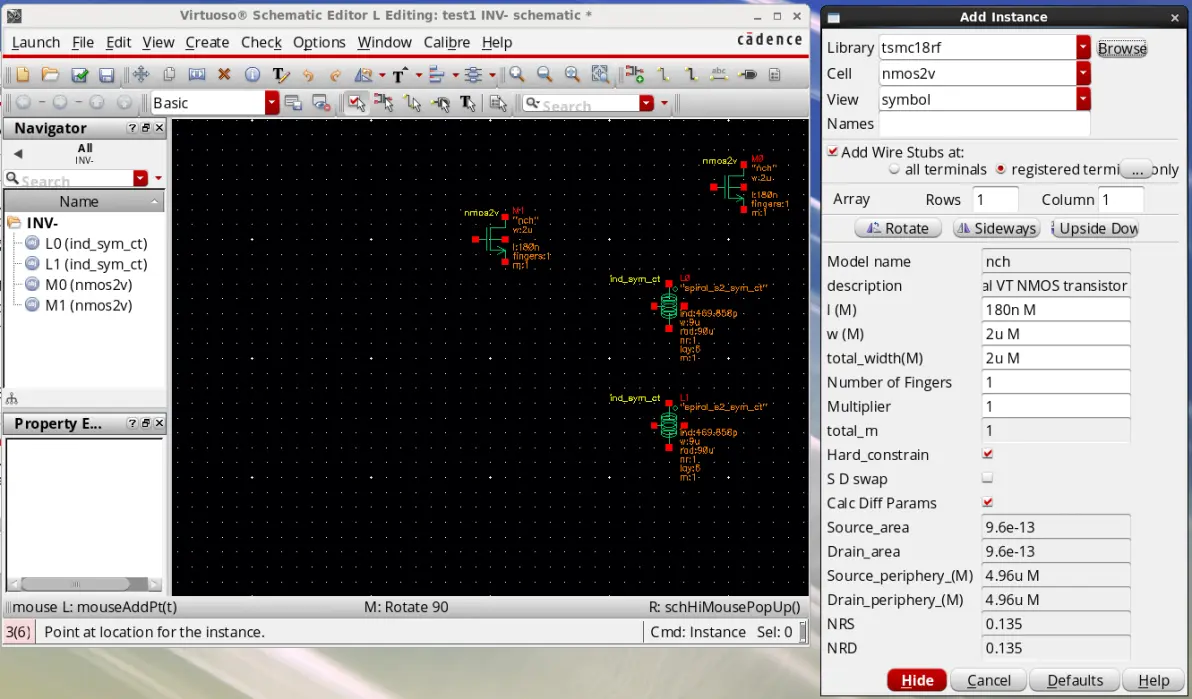Enable the S D swap checkbox
The image size is (1192, 699).
pos(988,478)
